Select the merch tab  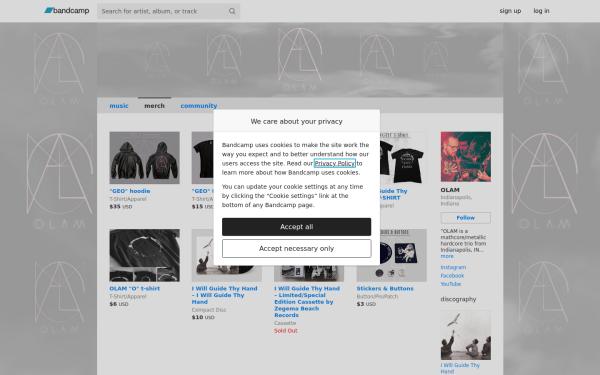(x=154, y=106)
